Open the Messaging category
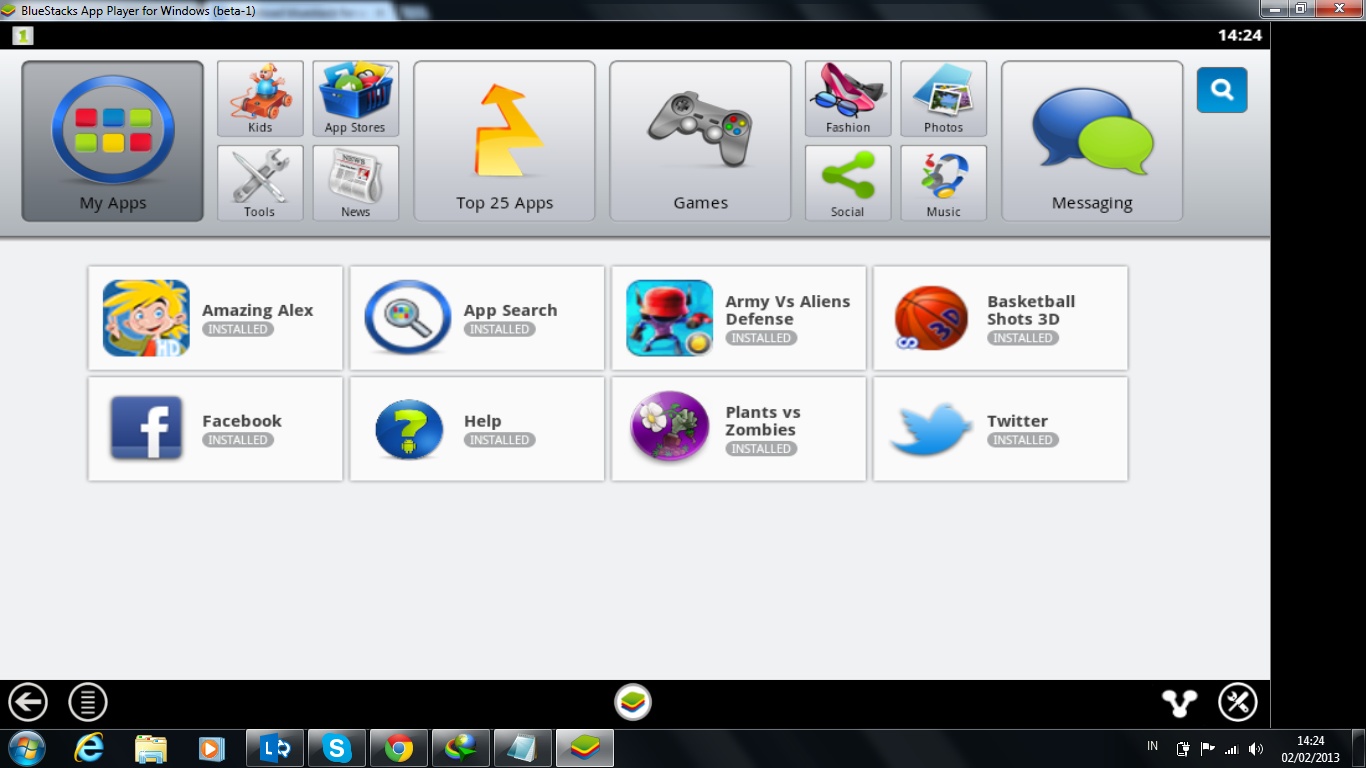 [x=1092, y=141]
